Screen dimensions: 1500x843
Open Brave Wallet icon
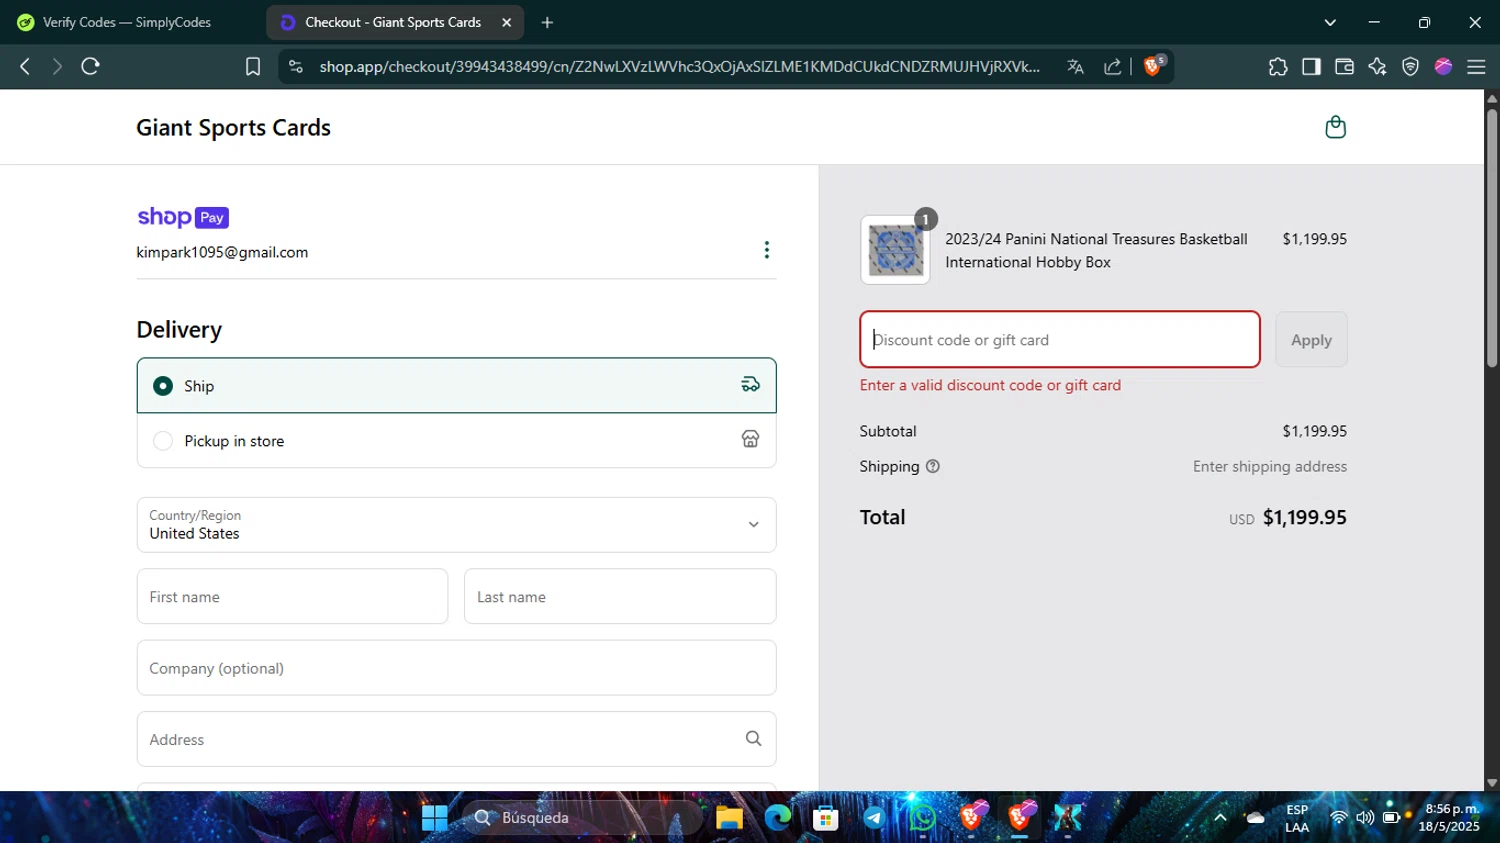pos(1344,66)
